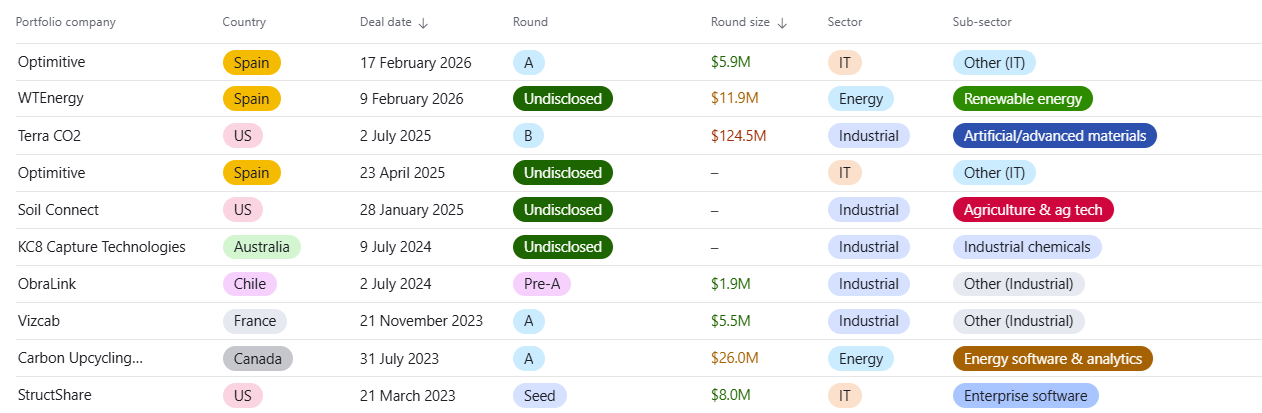Click the truncated Carbon Upcycling company name

pos(80,358)
